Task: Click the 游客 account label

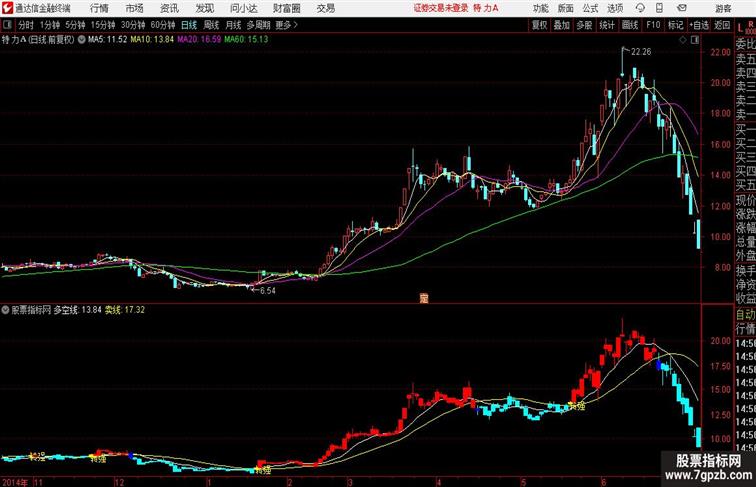Action: tap(723, 8)
